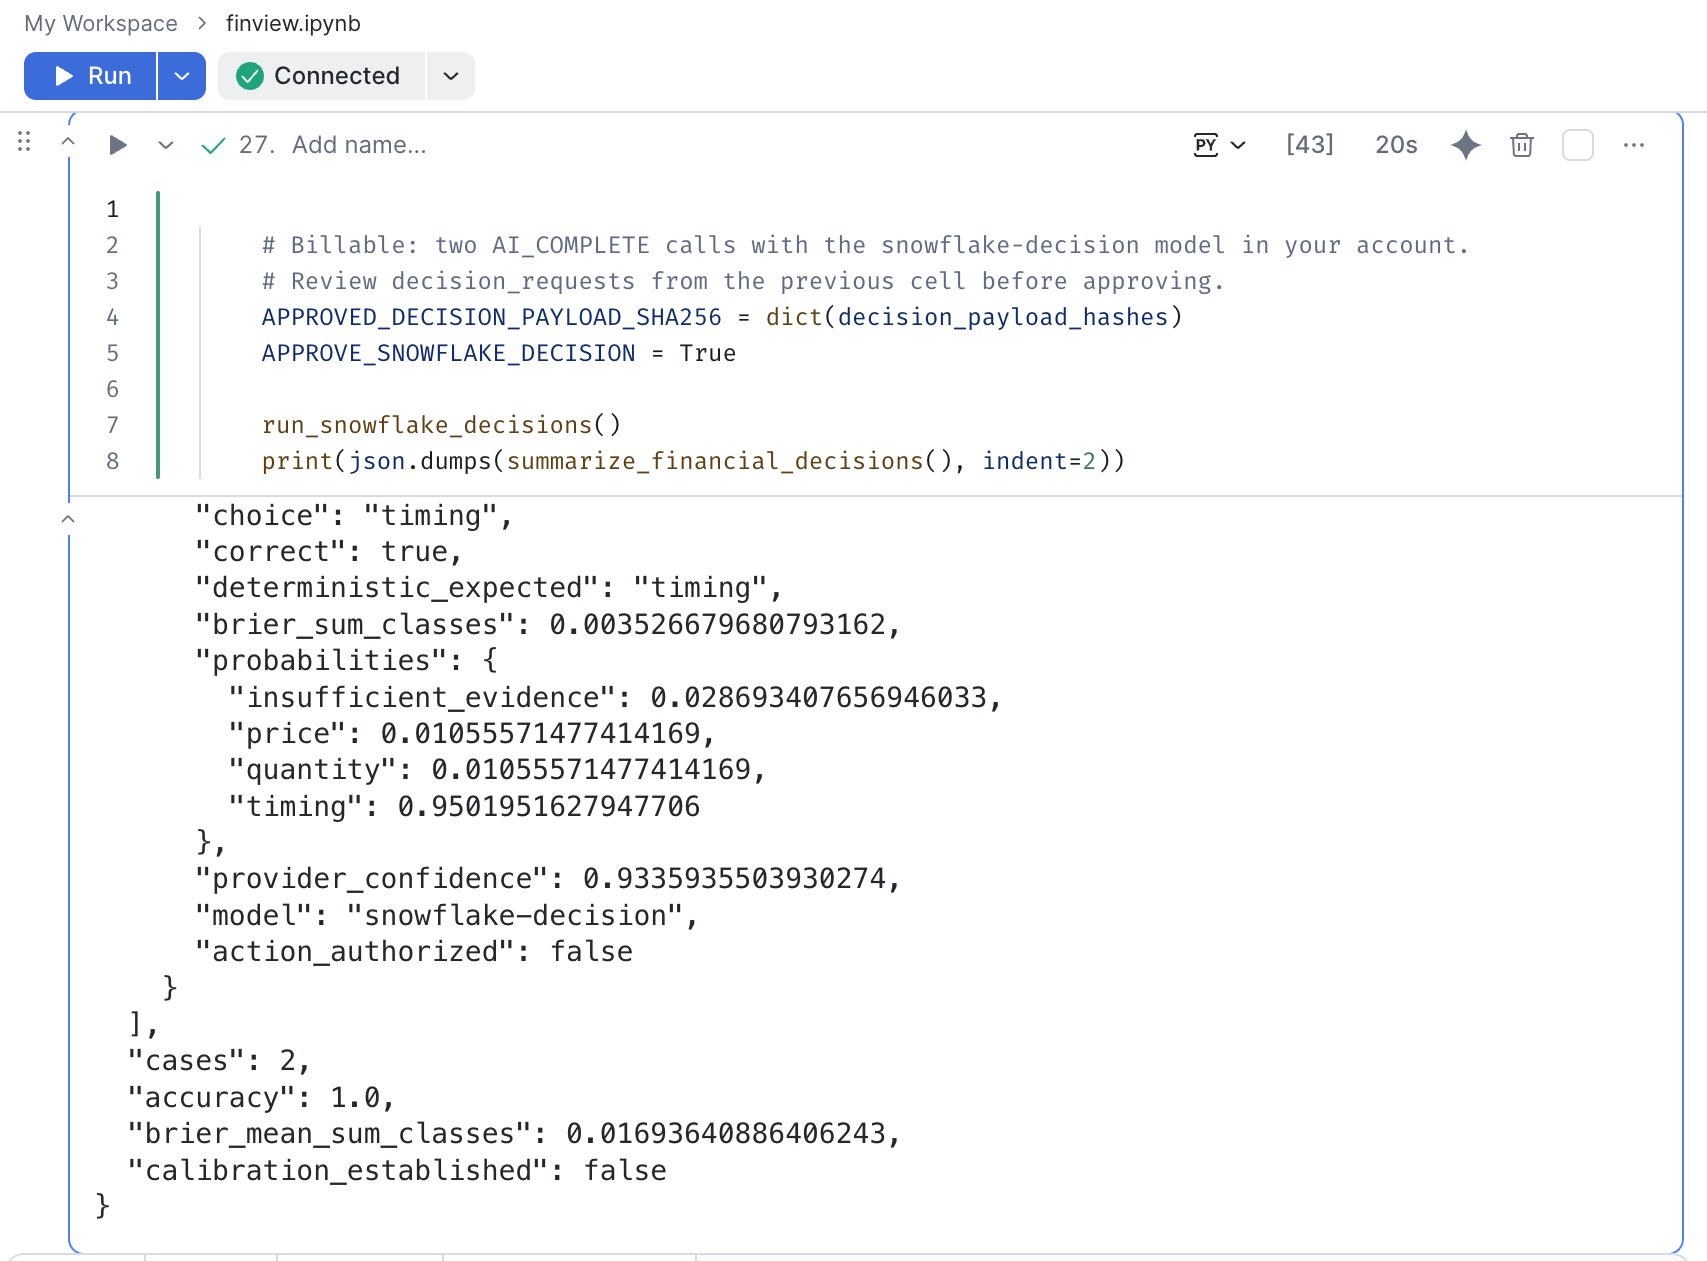This screenshot has height=1261, width=1707.
Task: Click cell number 27 label
Action: [x=256, y=145]
